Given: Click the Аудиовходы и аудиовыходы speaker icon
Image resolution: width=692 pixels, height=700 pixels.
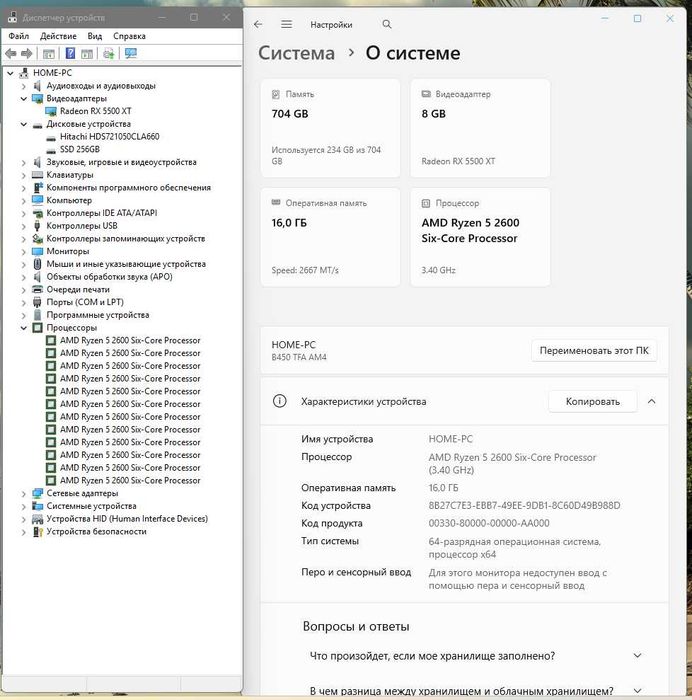Looking at the screenshot, I should tap(38, 86).
